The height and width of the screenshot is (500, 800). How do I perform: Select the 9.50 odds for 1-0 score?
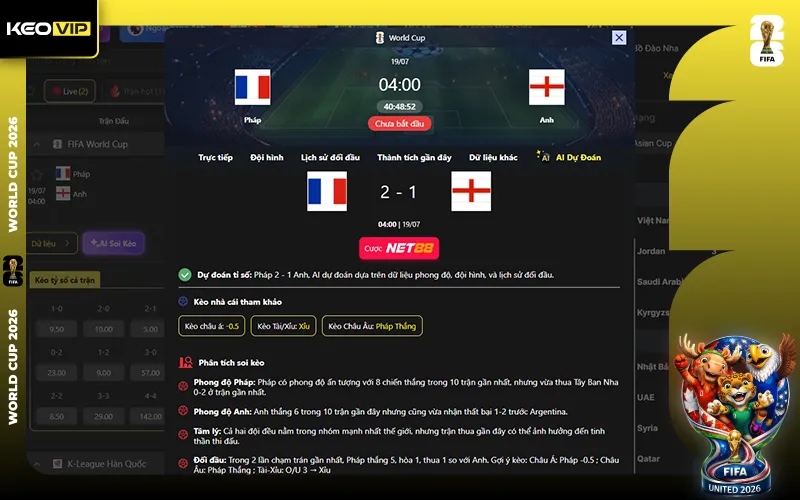57,329
